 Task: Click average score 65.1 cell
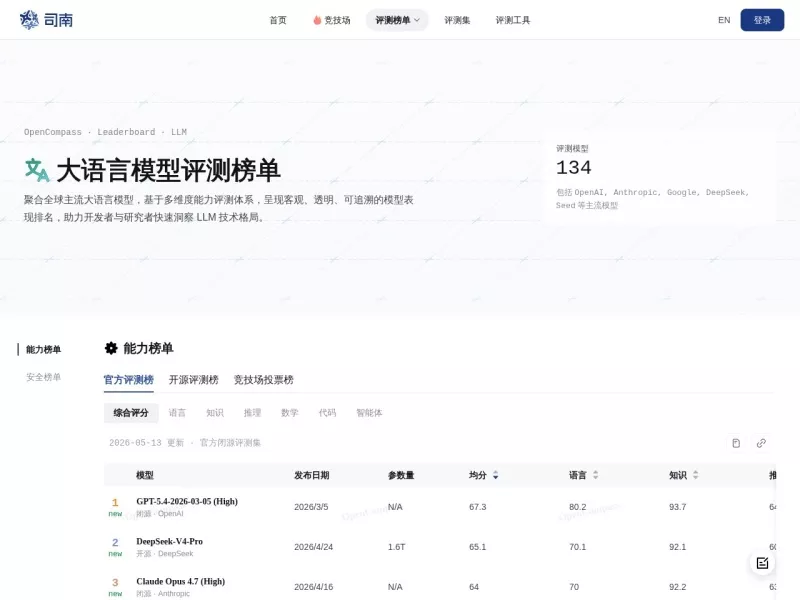pyautogui.click(x=478, y=547)
